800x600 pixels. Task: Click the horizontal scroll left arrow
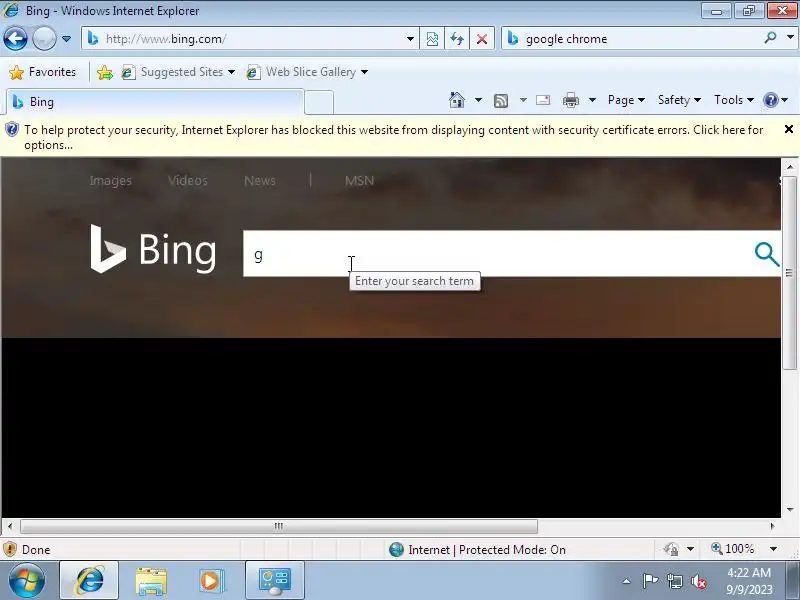[10, 526]
